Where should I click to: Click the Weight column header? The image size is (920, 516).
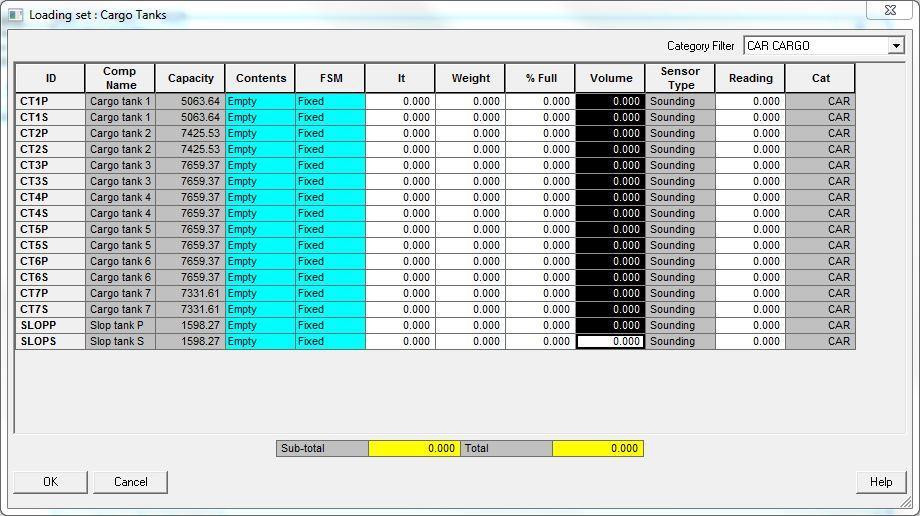coord(471,78)
